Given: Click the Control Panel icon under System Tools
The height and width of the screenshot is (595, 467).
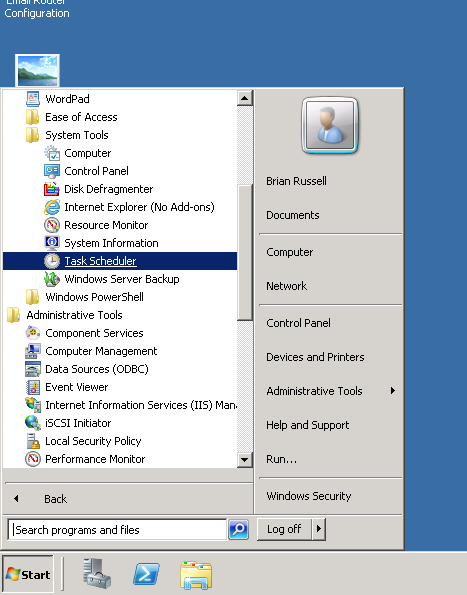Looking at the screenshot, I should [52, 171].
